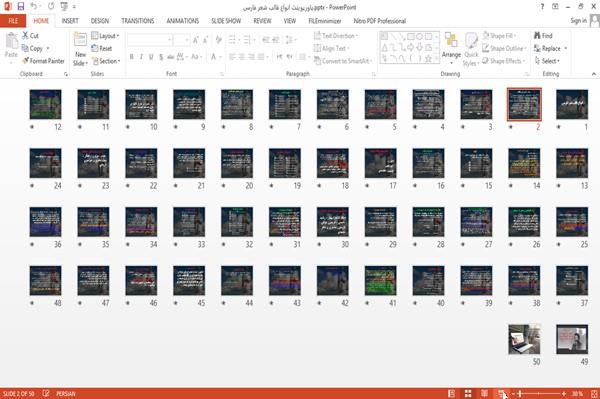Switch to the DESIGN tab
Image resolution: width=600 pixels, height=399 pixels.
click(100, 21)
